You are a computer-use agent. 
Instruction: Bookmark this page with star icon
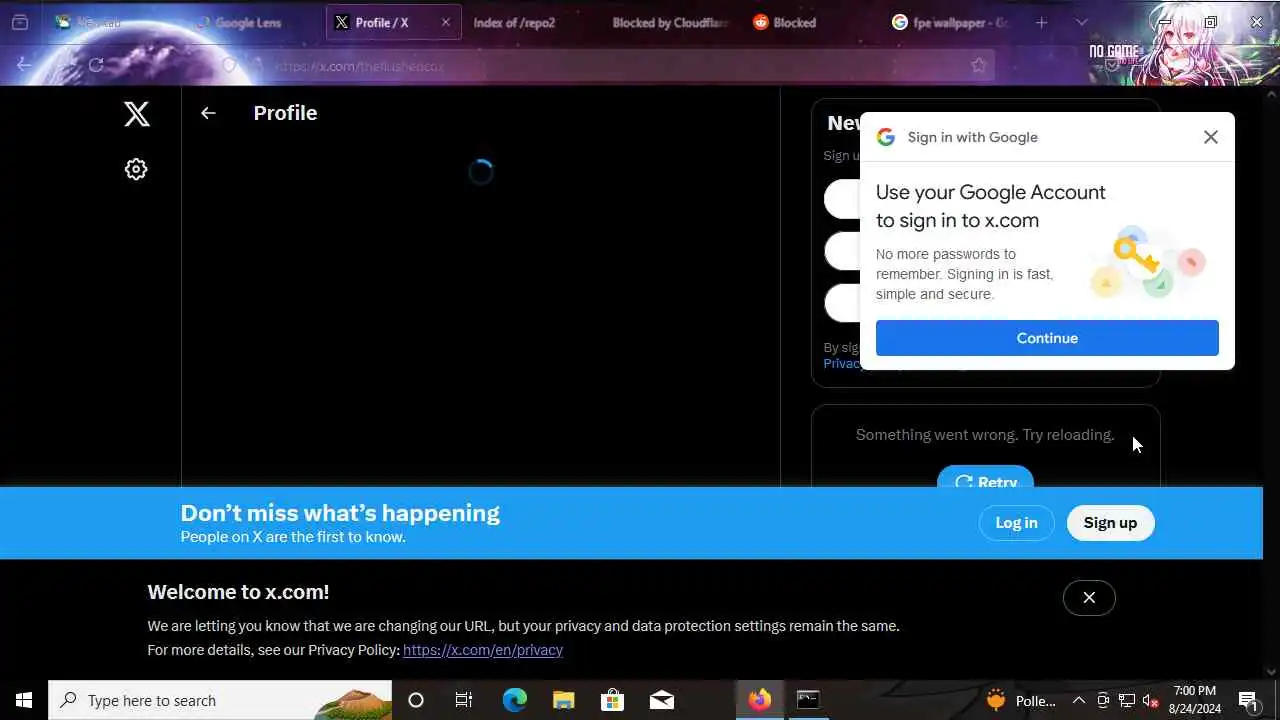(979, 65)
